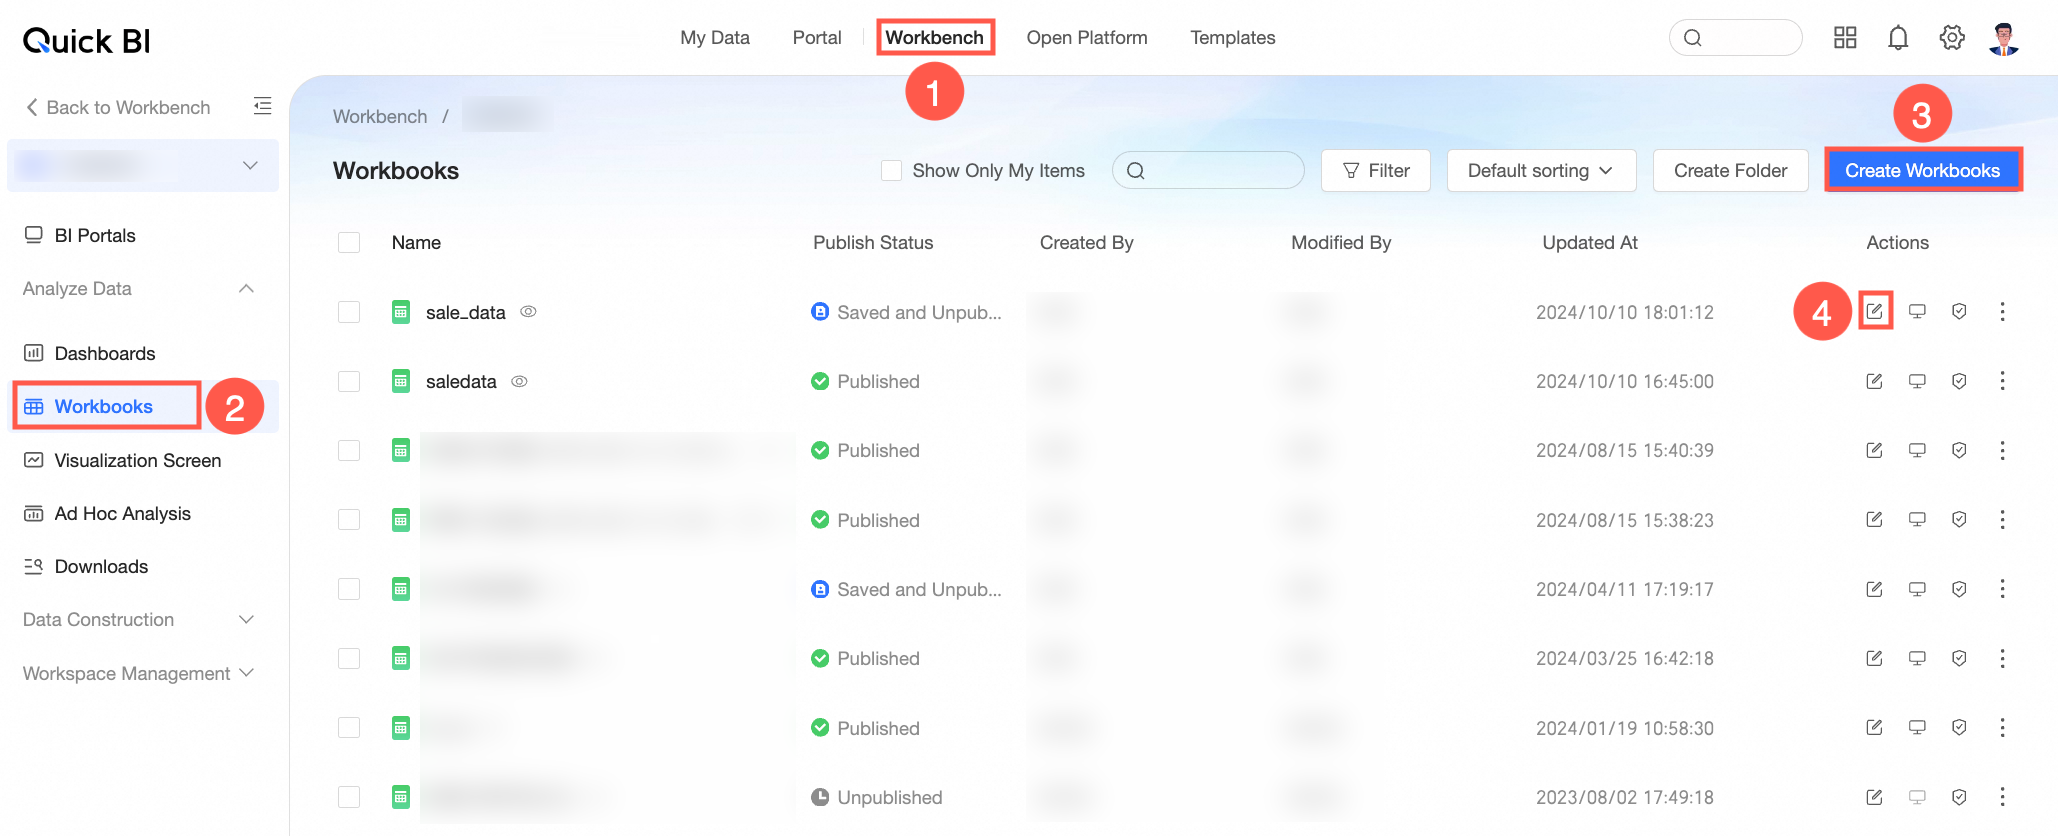This screenshot has height=836, width=2058.
Task: Check the Show Only My Items box
Action: (891, 171)
